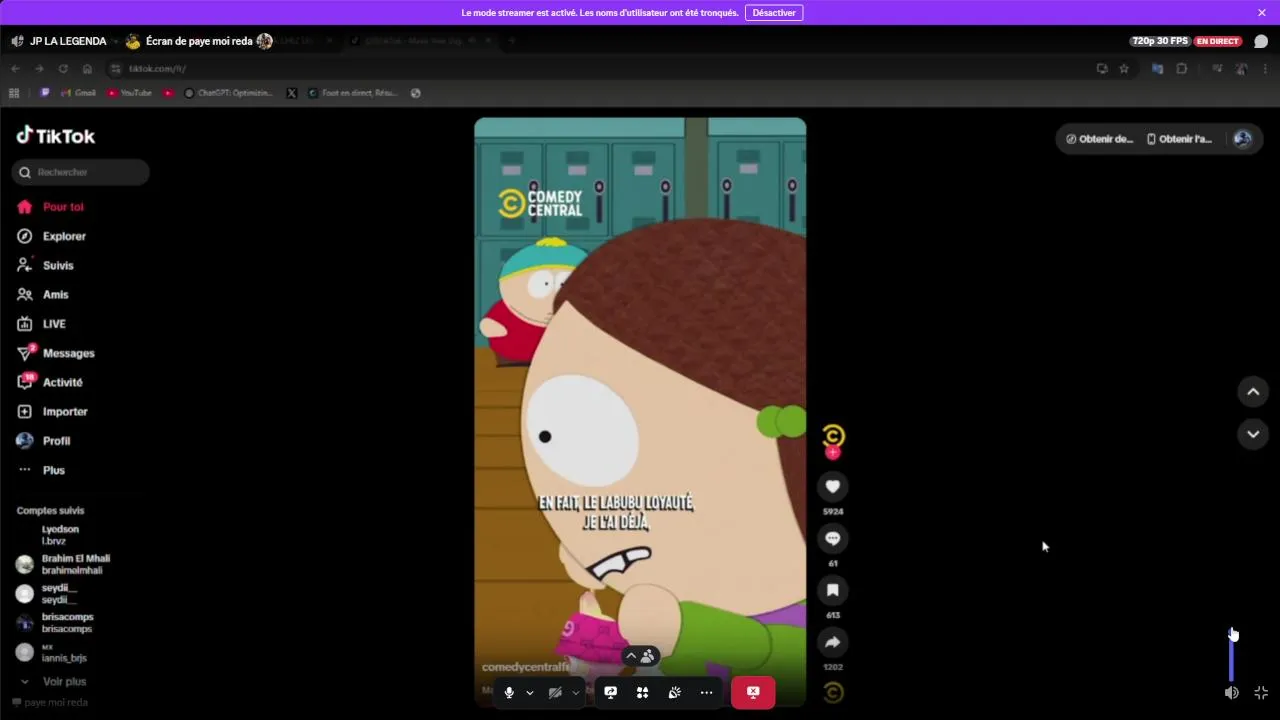The image size is (1280, 720).
Task: Open the profile avatar at top right
Action: 1242,139
